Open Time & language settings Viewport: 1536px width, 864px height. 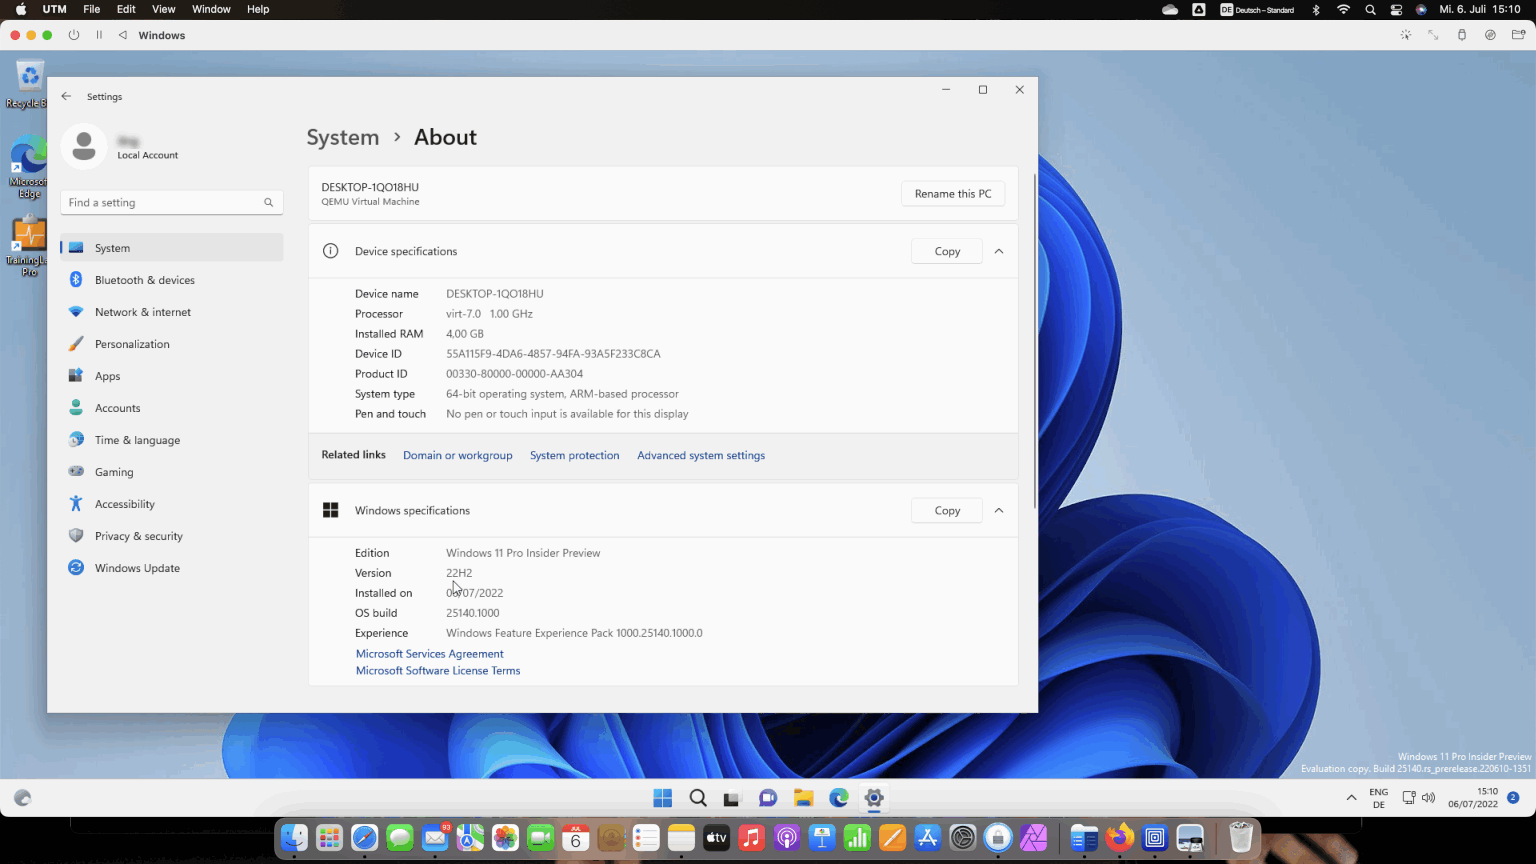[172, 440]
